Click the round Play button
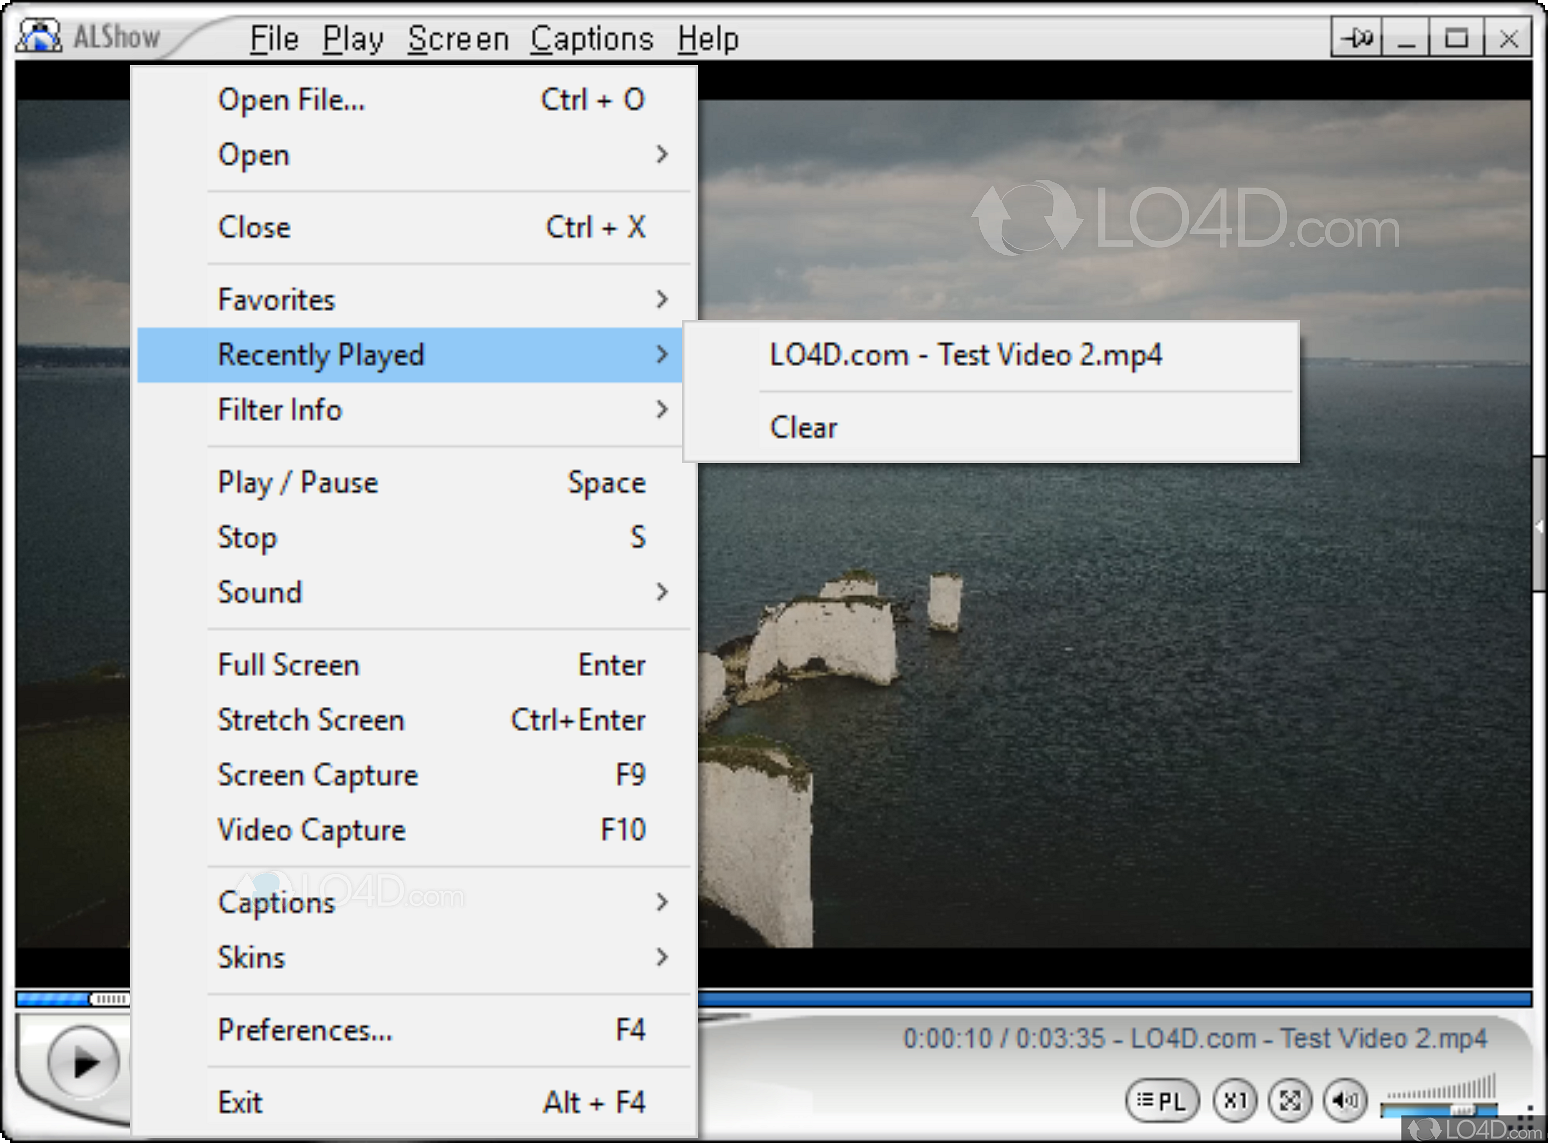This screenshot has height=1143, width=1548. coord(83,1063)
